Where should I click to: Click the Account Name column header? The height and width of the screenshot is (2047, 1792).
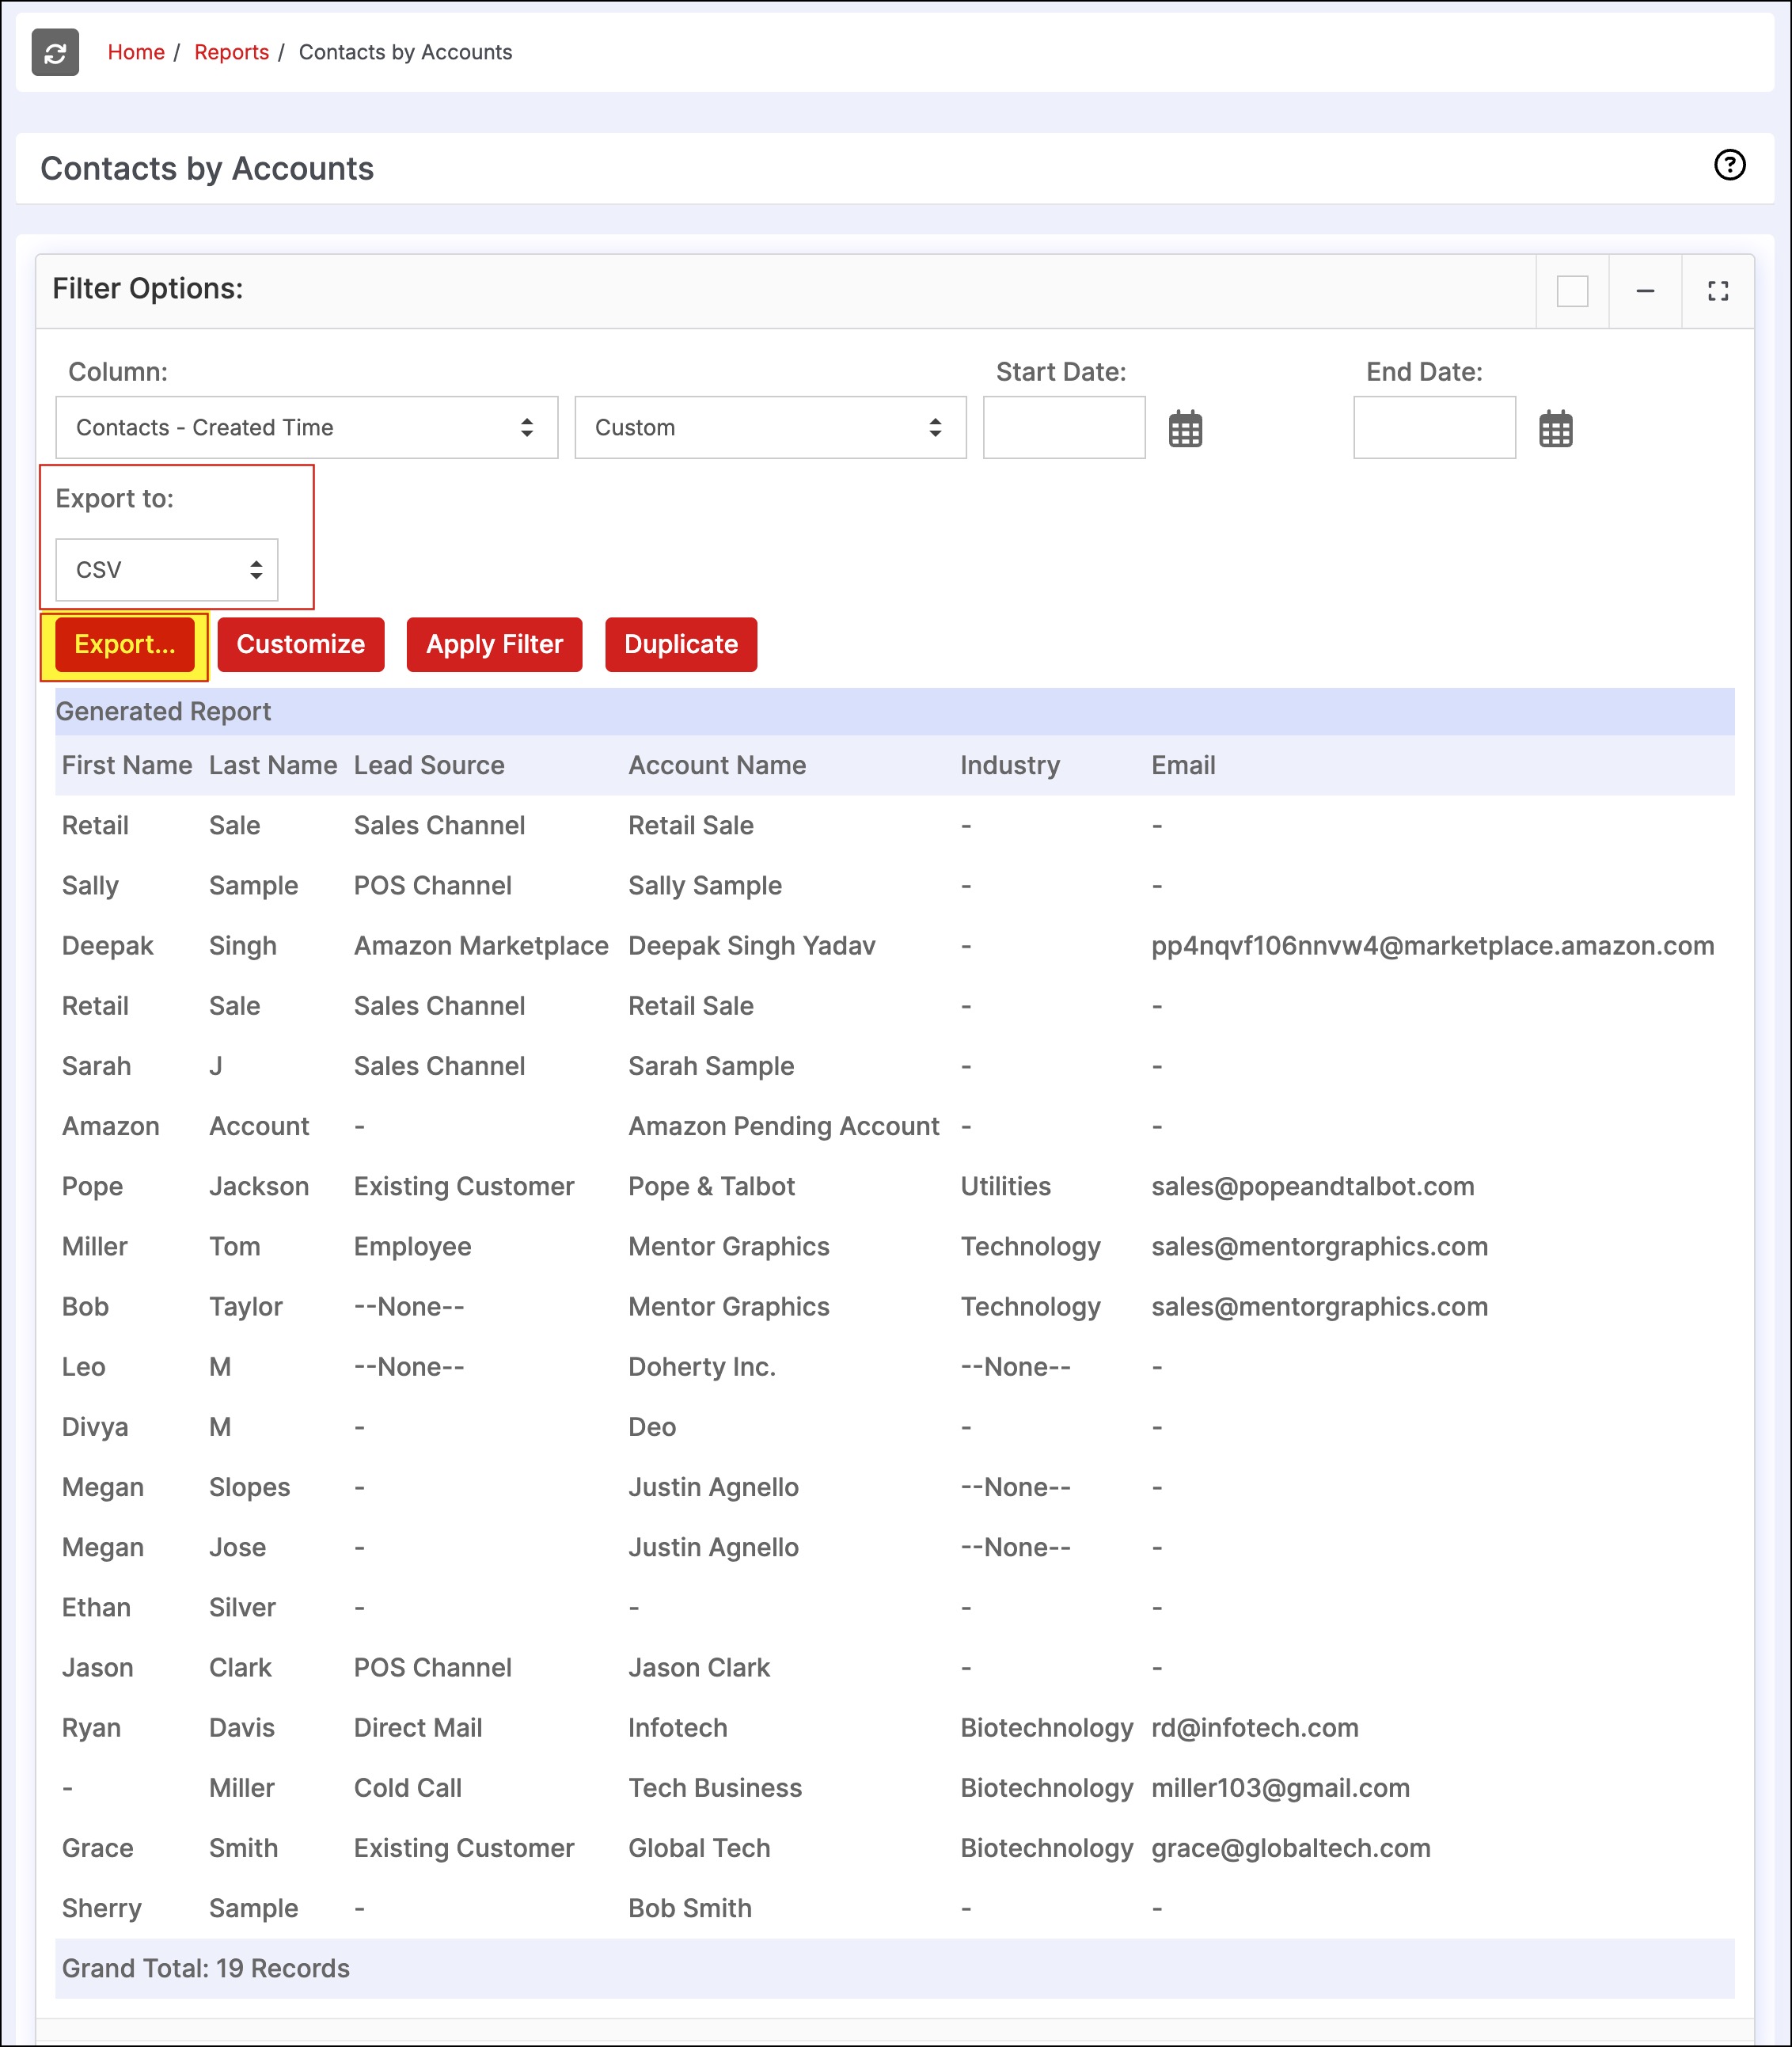pyautogui.click(x=717, y=765)
